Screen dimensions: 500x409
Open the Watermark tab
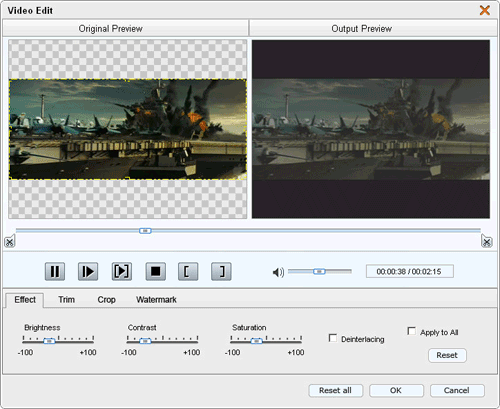[156, 300]
